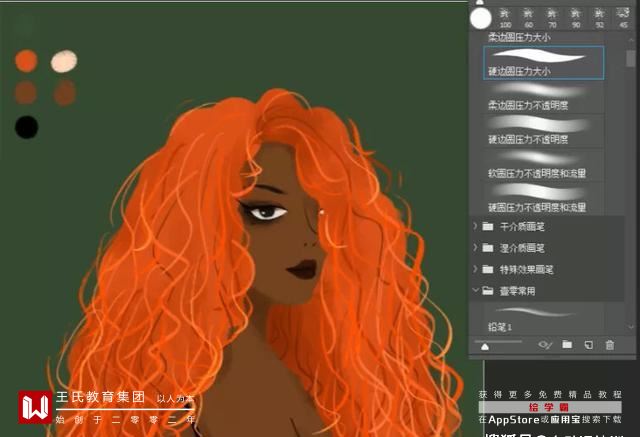Click the brush preview size slider handle
The height and width of the screenshot is (437, 640).
(x=484, y=347)
